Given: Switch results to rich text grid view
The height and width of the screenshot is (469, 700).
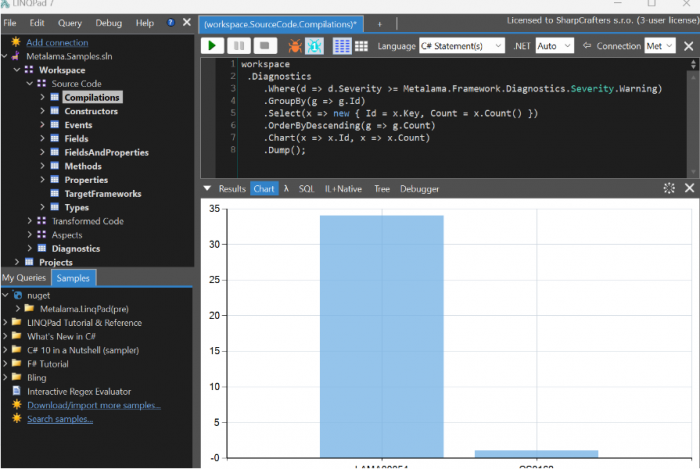Looking at the screenshot, I should coord(342,46).
